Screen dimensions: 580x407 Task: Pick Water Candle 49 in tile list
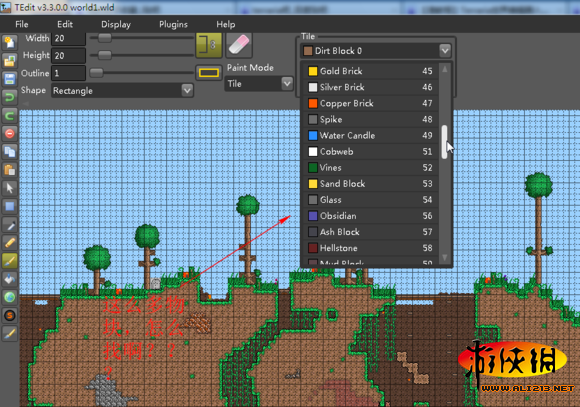371,135
